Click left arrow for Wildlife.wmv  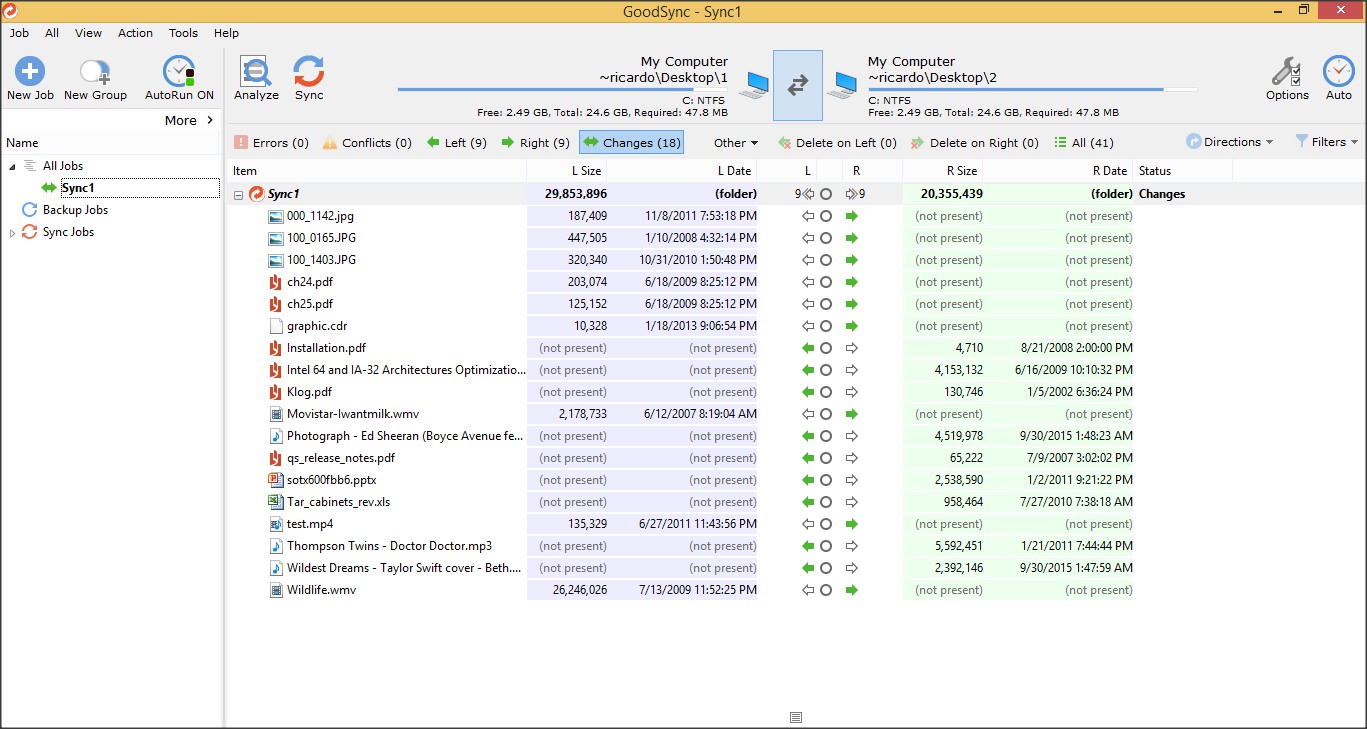pyautogui.click(x=808, y=590)
